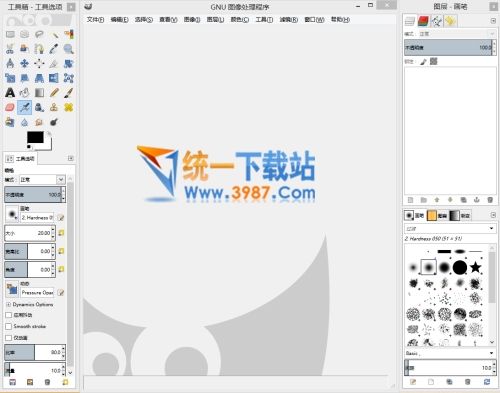This screenshot has width=500, height=393.
Task: Select the Zoom magnifier tool
Action: (69, 49)
